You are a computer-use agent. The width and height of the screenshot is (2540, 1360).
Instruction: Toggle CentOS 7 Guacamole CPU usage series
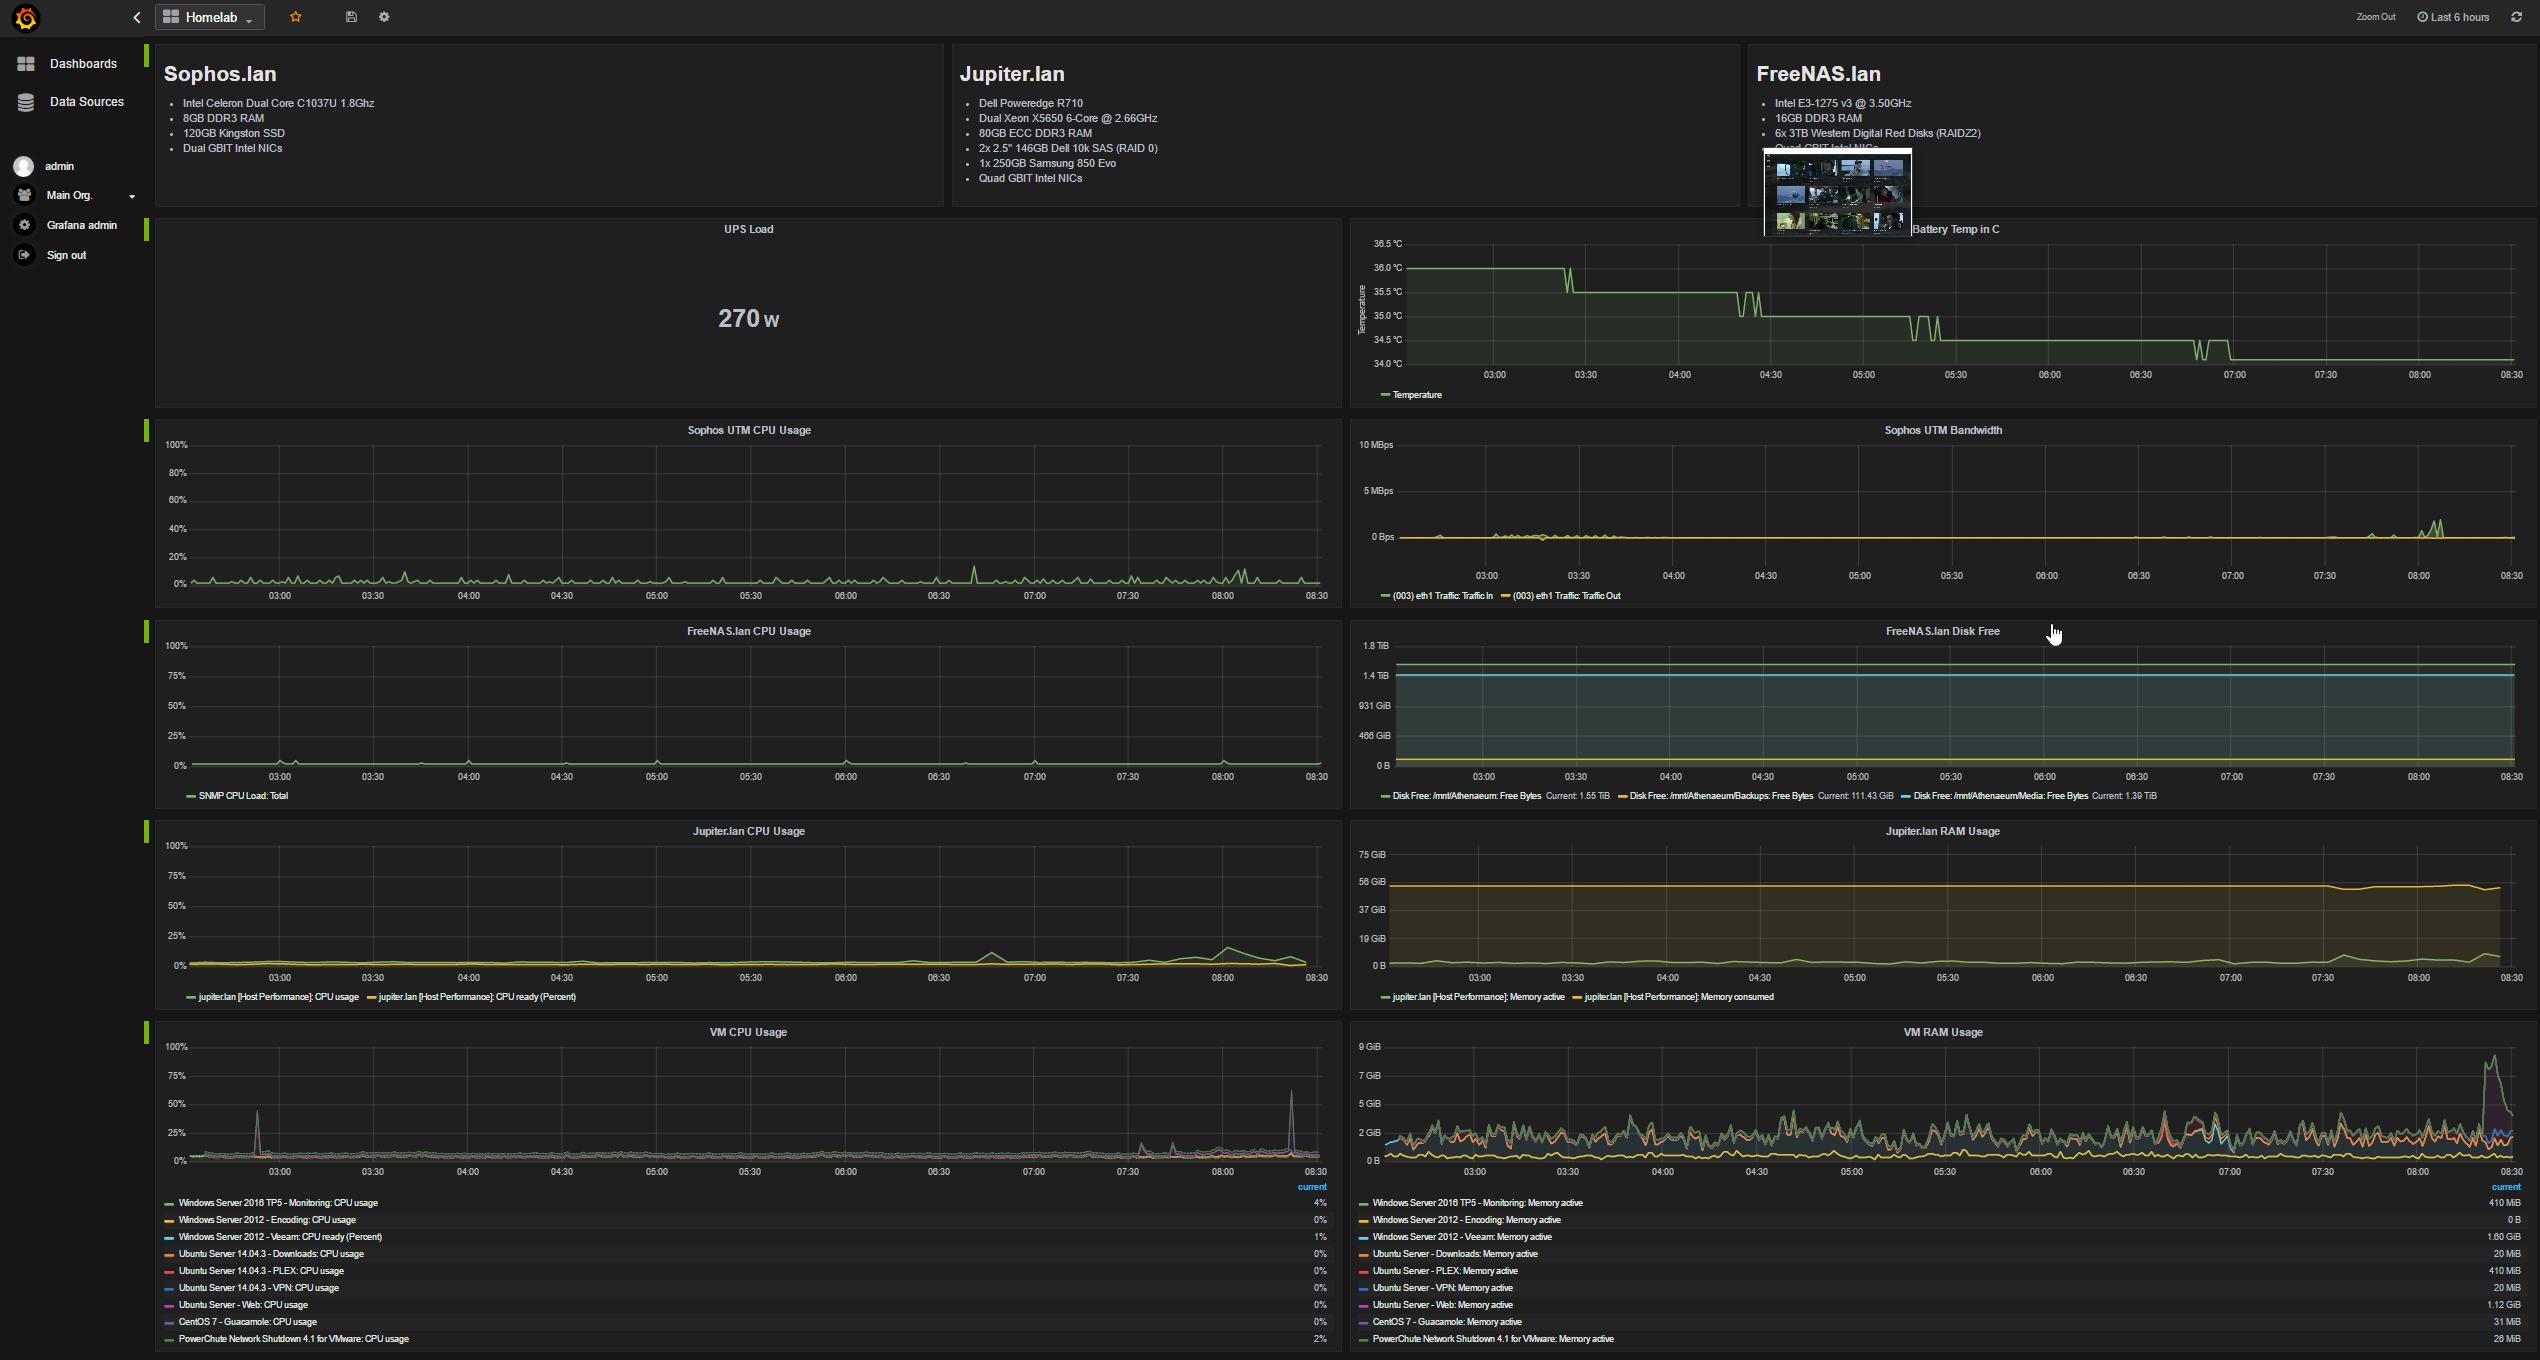point(248,1322)
